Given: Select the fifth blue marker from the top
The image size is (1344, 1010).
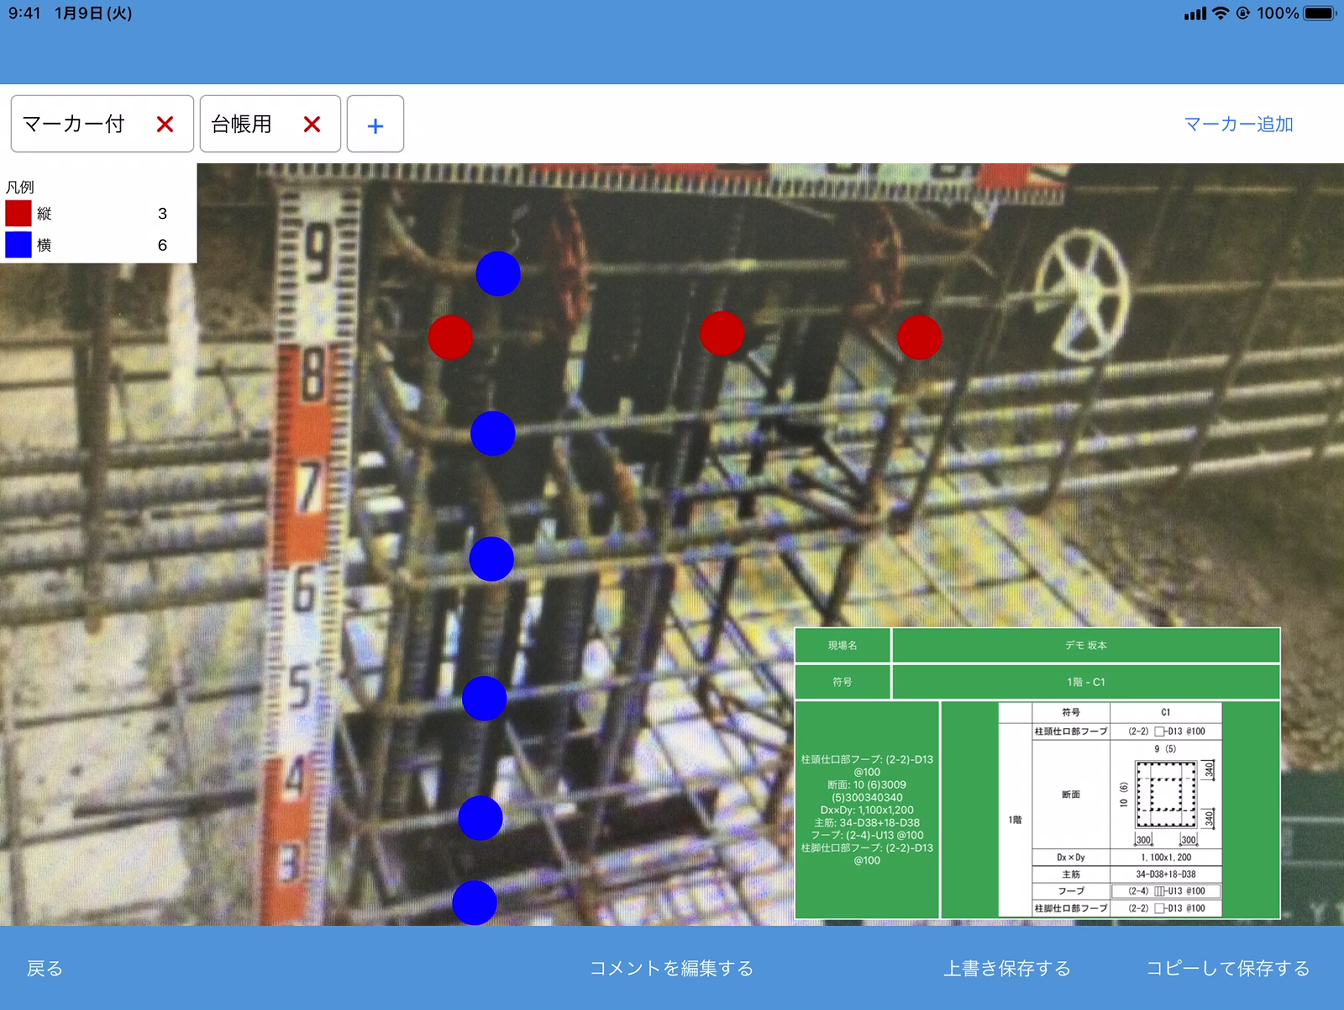Looking at the screenshot, I should point(480,818).
